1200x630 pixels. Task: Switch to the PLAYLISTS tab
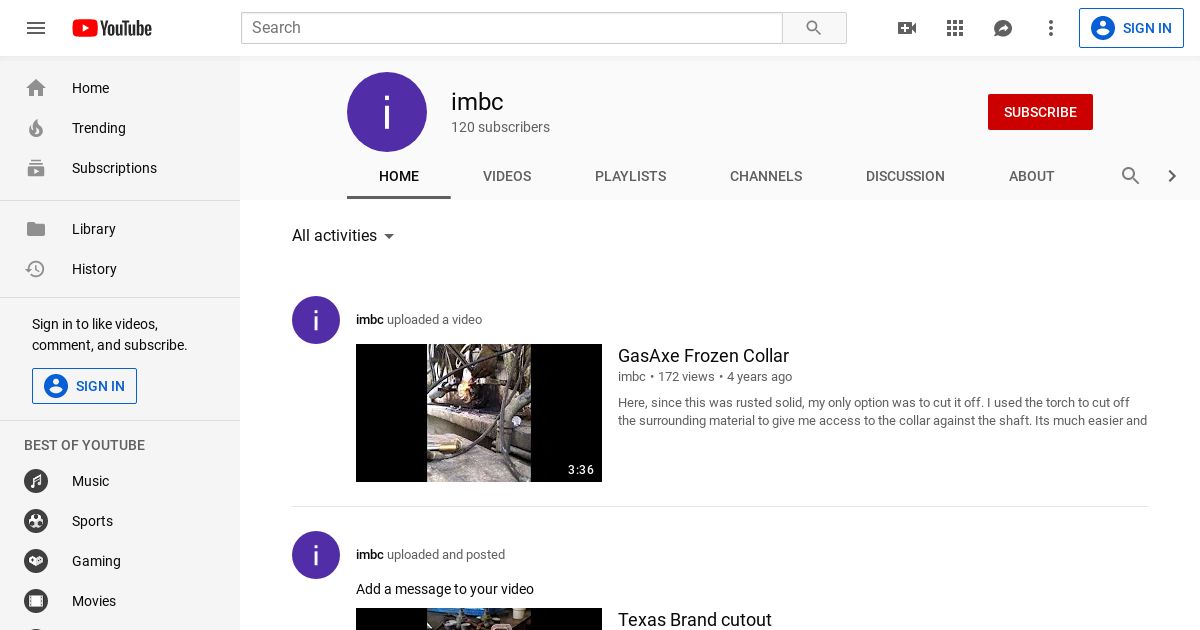[630, 176]
